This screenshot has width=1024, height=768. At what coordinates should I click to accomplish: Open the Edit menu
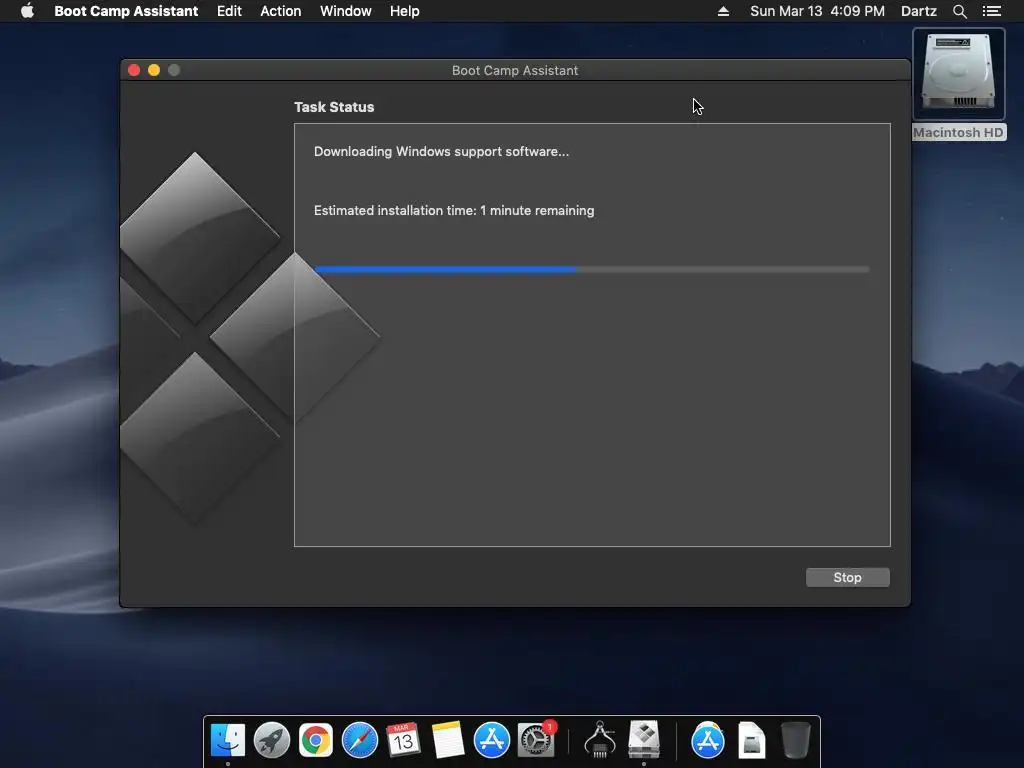coord(229,11)
